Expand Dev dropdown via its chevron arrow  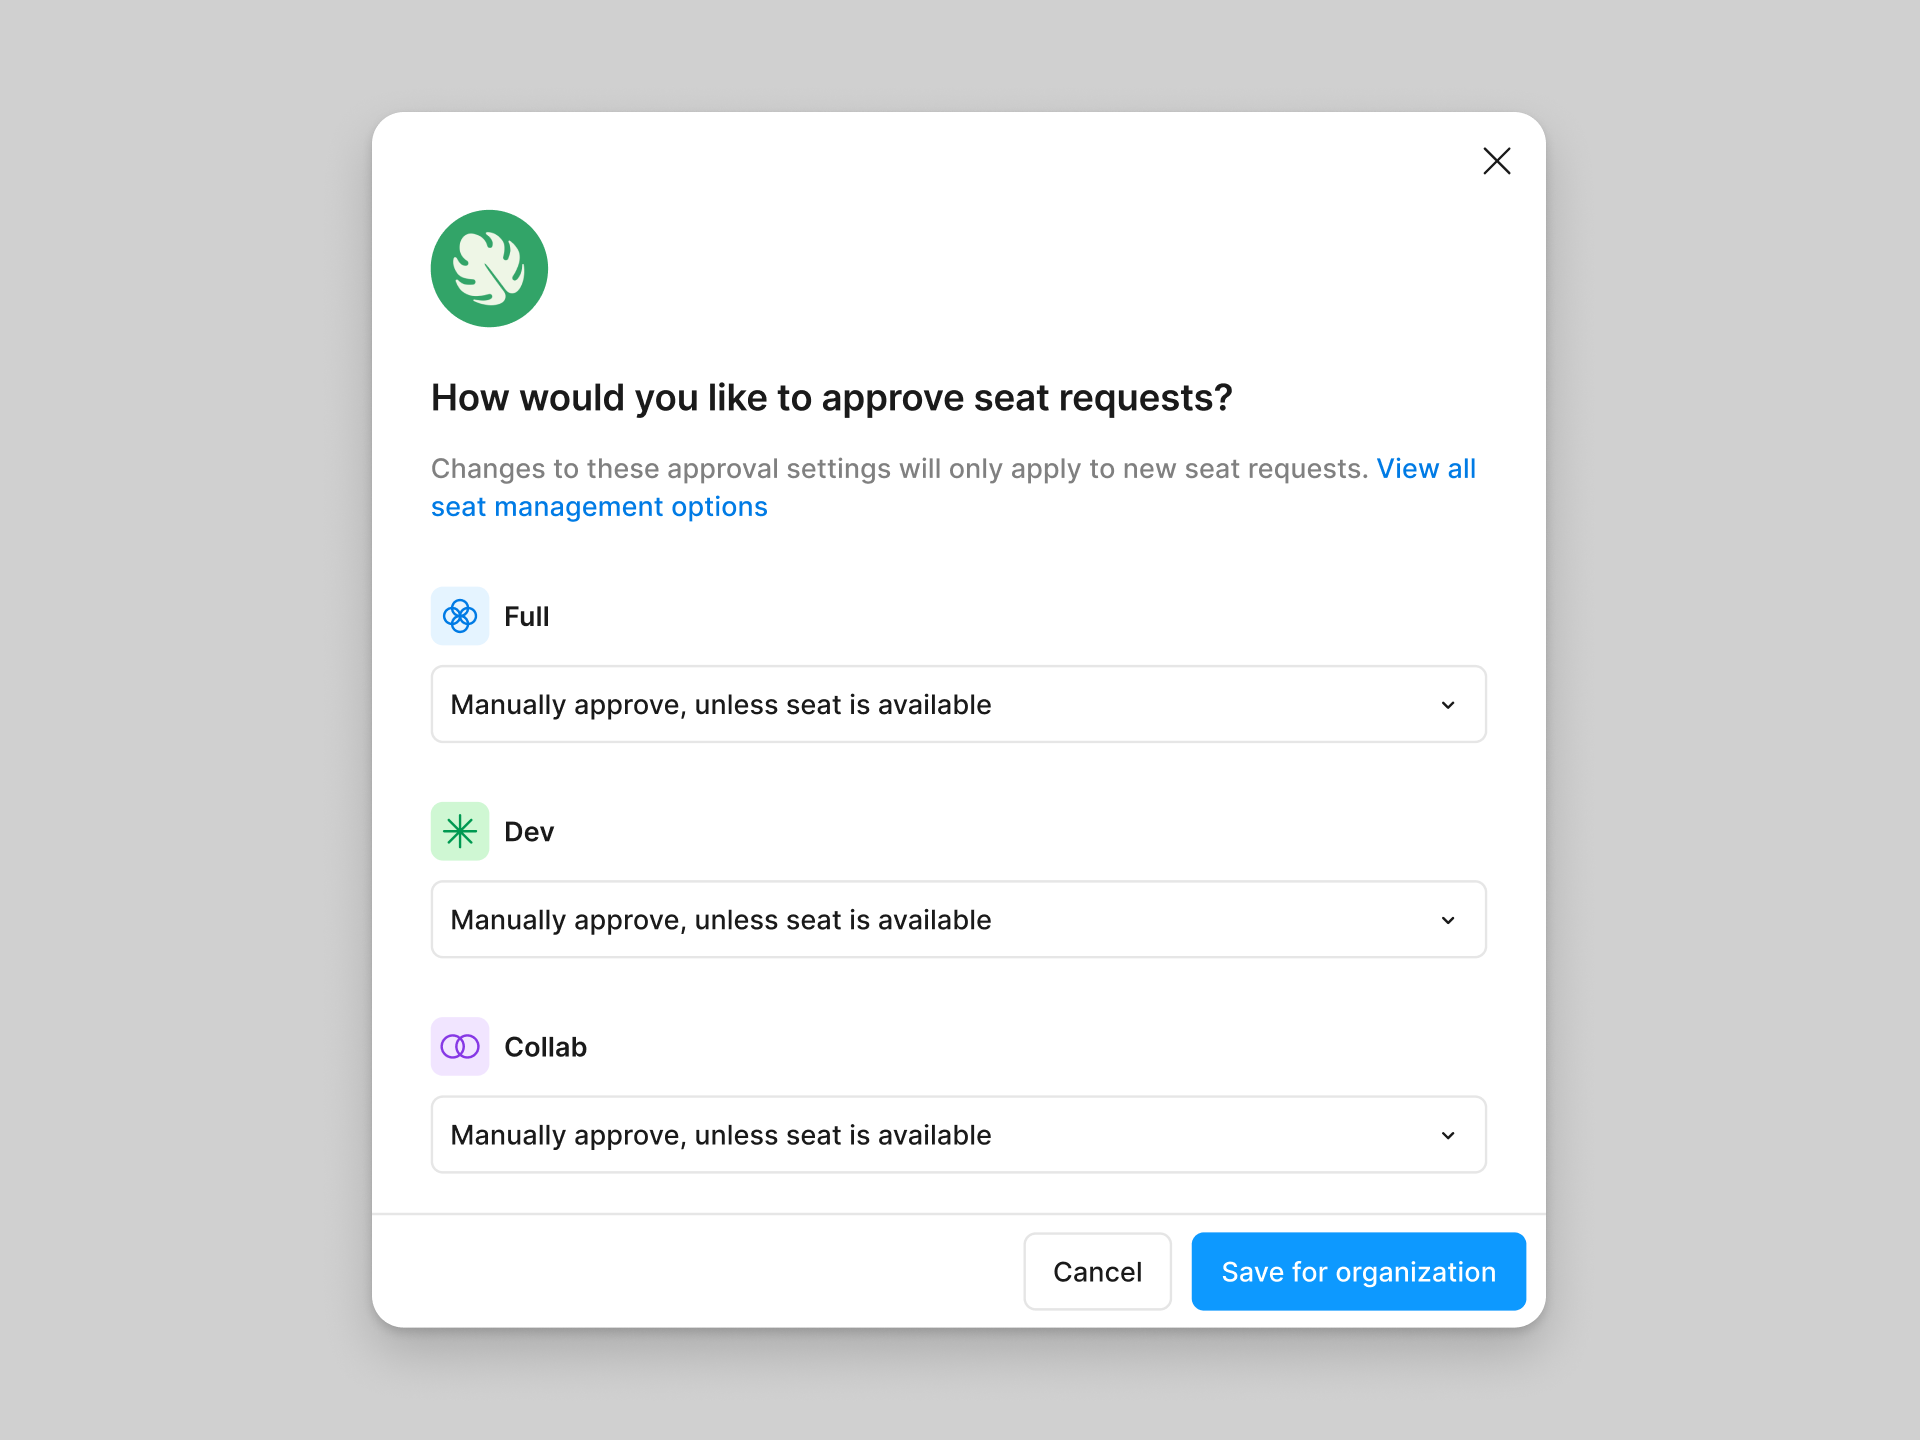[x=1448, y=920]
